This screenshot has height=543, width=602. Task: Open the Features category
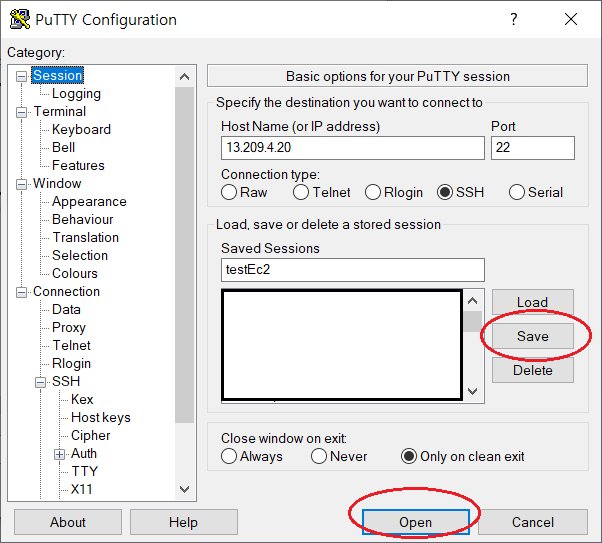click(x=78, y=166)
